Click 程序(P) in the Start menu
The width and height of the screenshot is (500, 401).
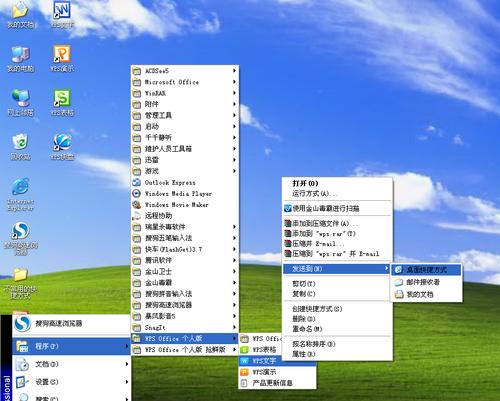click(x=71, y=346)
